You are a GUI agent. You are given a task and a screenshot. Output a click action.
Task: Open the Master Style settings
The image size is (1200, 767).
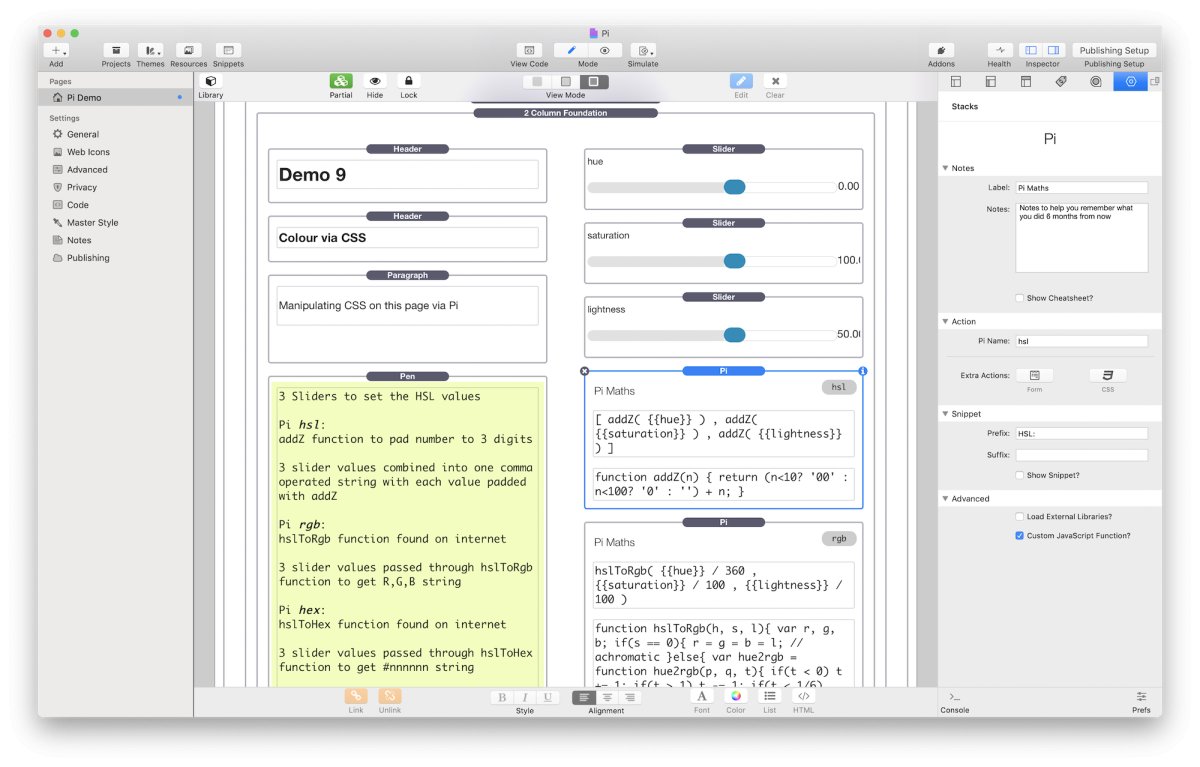[x=92, y=222]
